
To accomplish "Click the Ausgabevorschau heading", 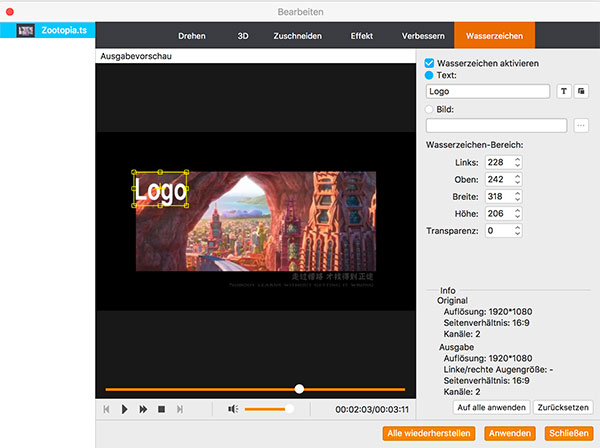I will [x=136, y=56].
